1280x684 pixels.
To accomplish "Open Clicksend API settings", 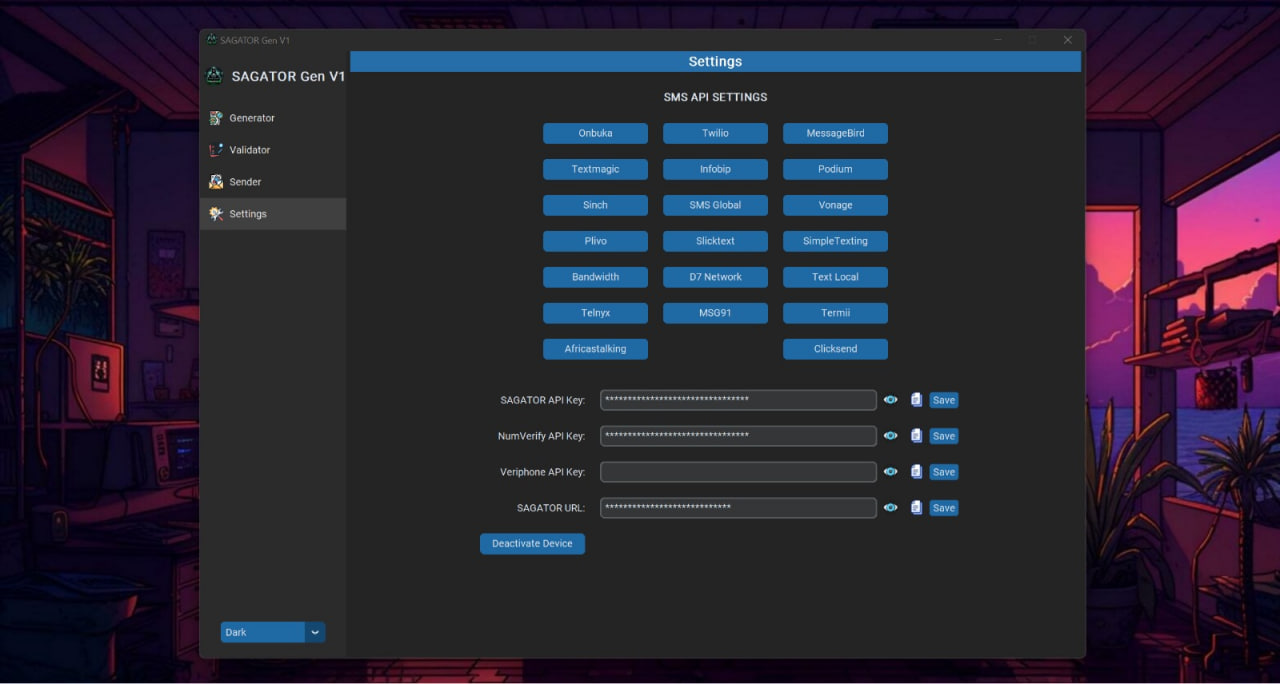I will [x=835, y=349].
